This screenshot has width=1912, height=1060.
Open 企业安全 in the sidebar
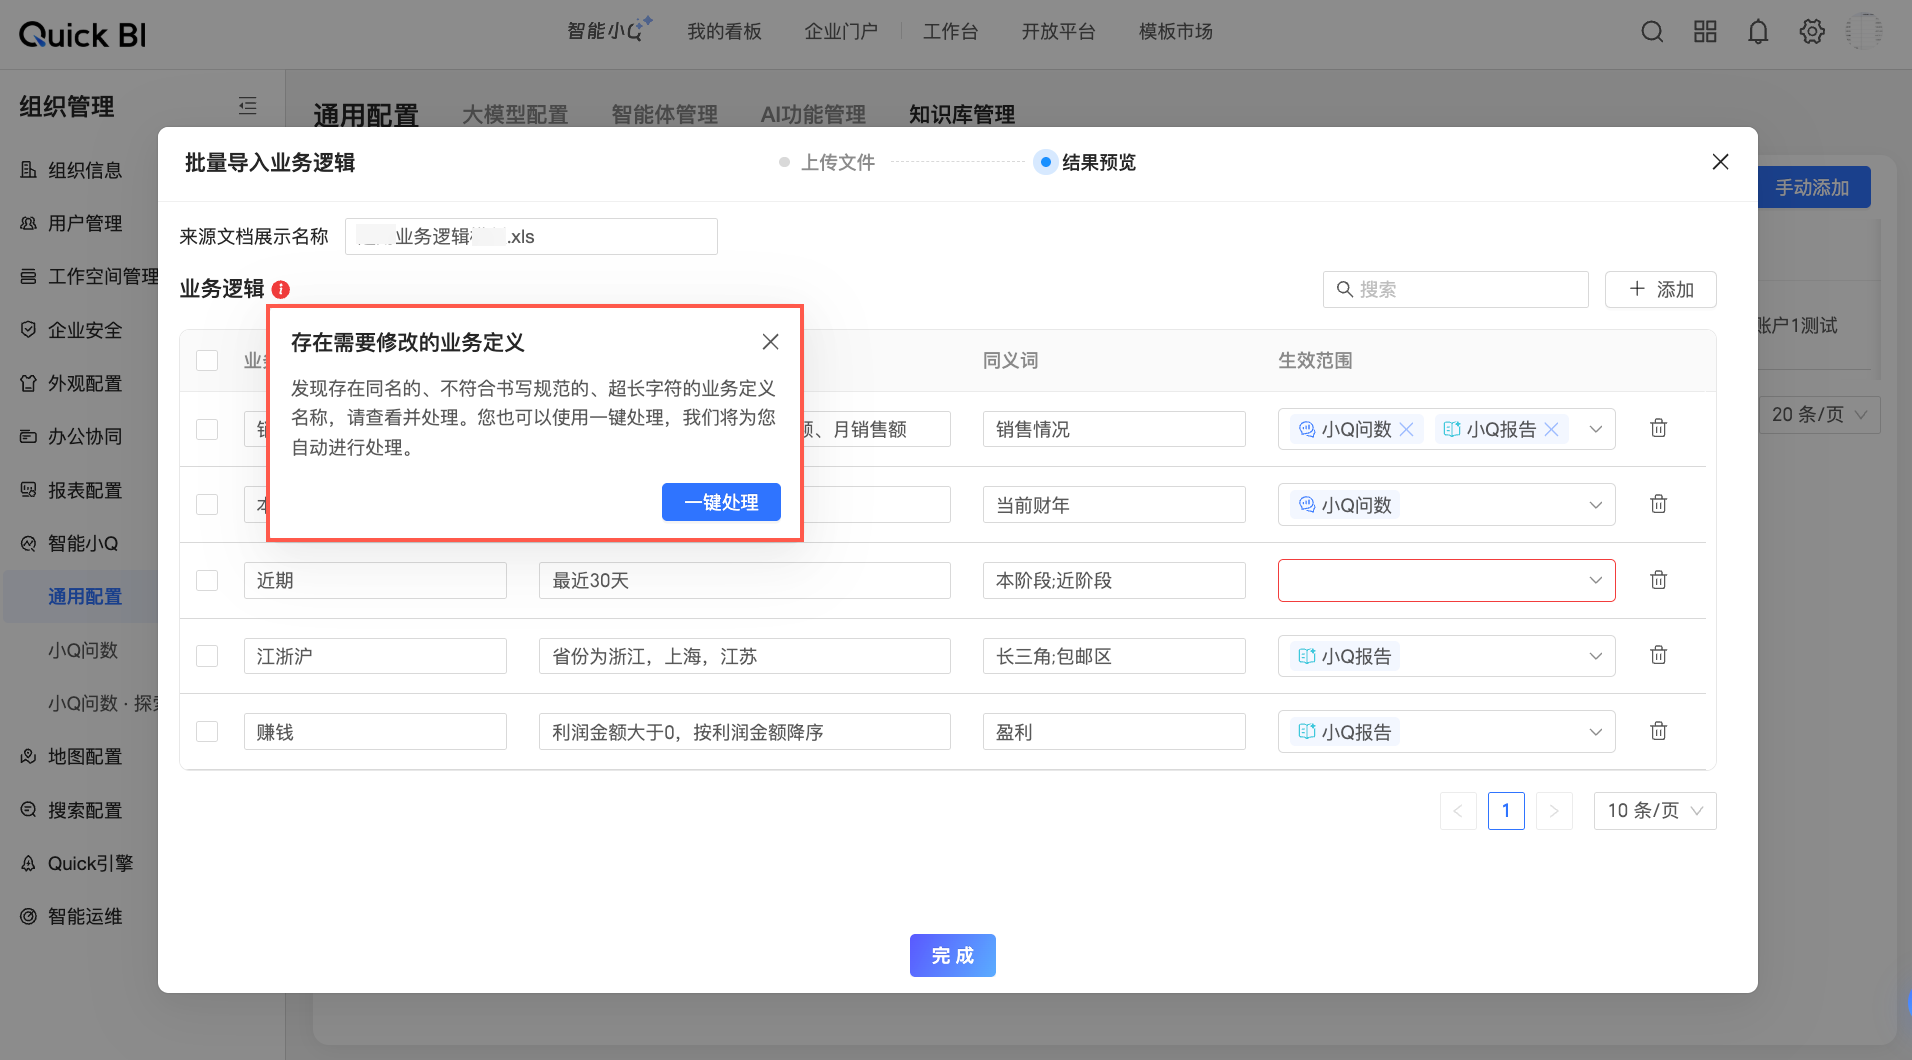85,330
